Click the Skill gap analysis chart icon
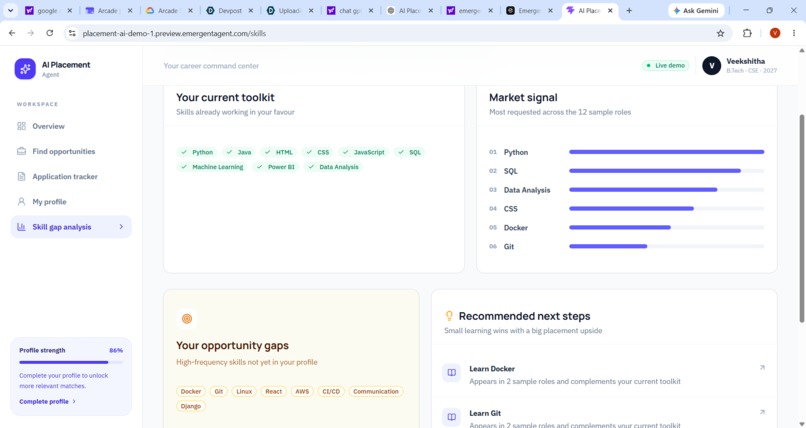Image resolution: width=806 pixels, height=428 pixels. (21, 227)
